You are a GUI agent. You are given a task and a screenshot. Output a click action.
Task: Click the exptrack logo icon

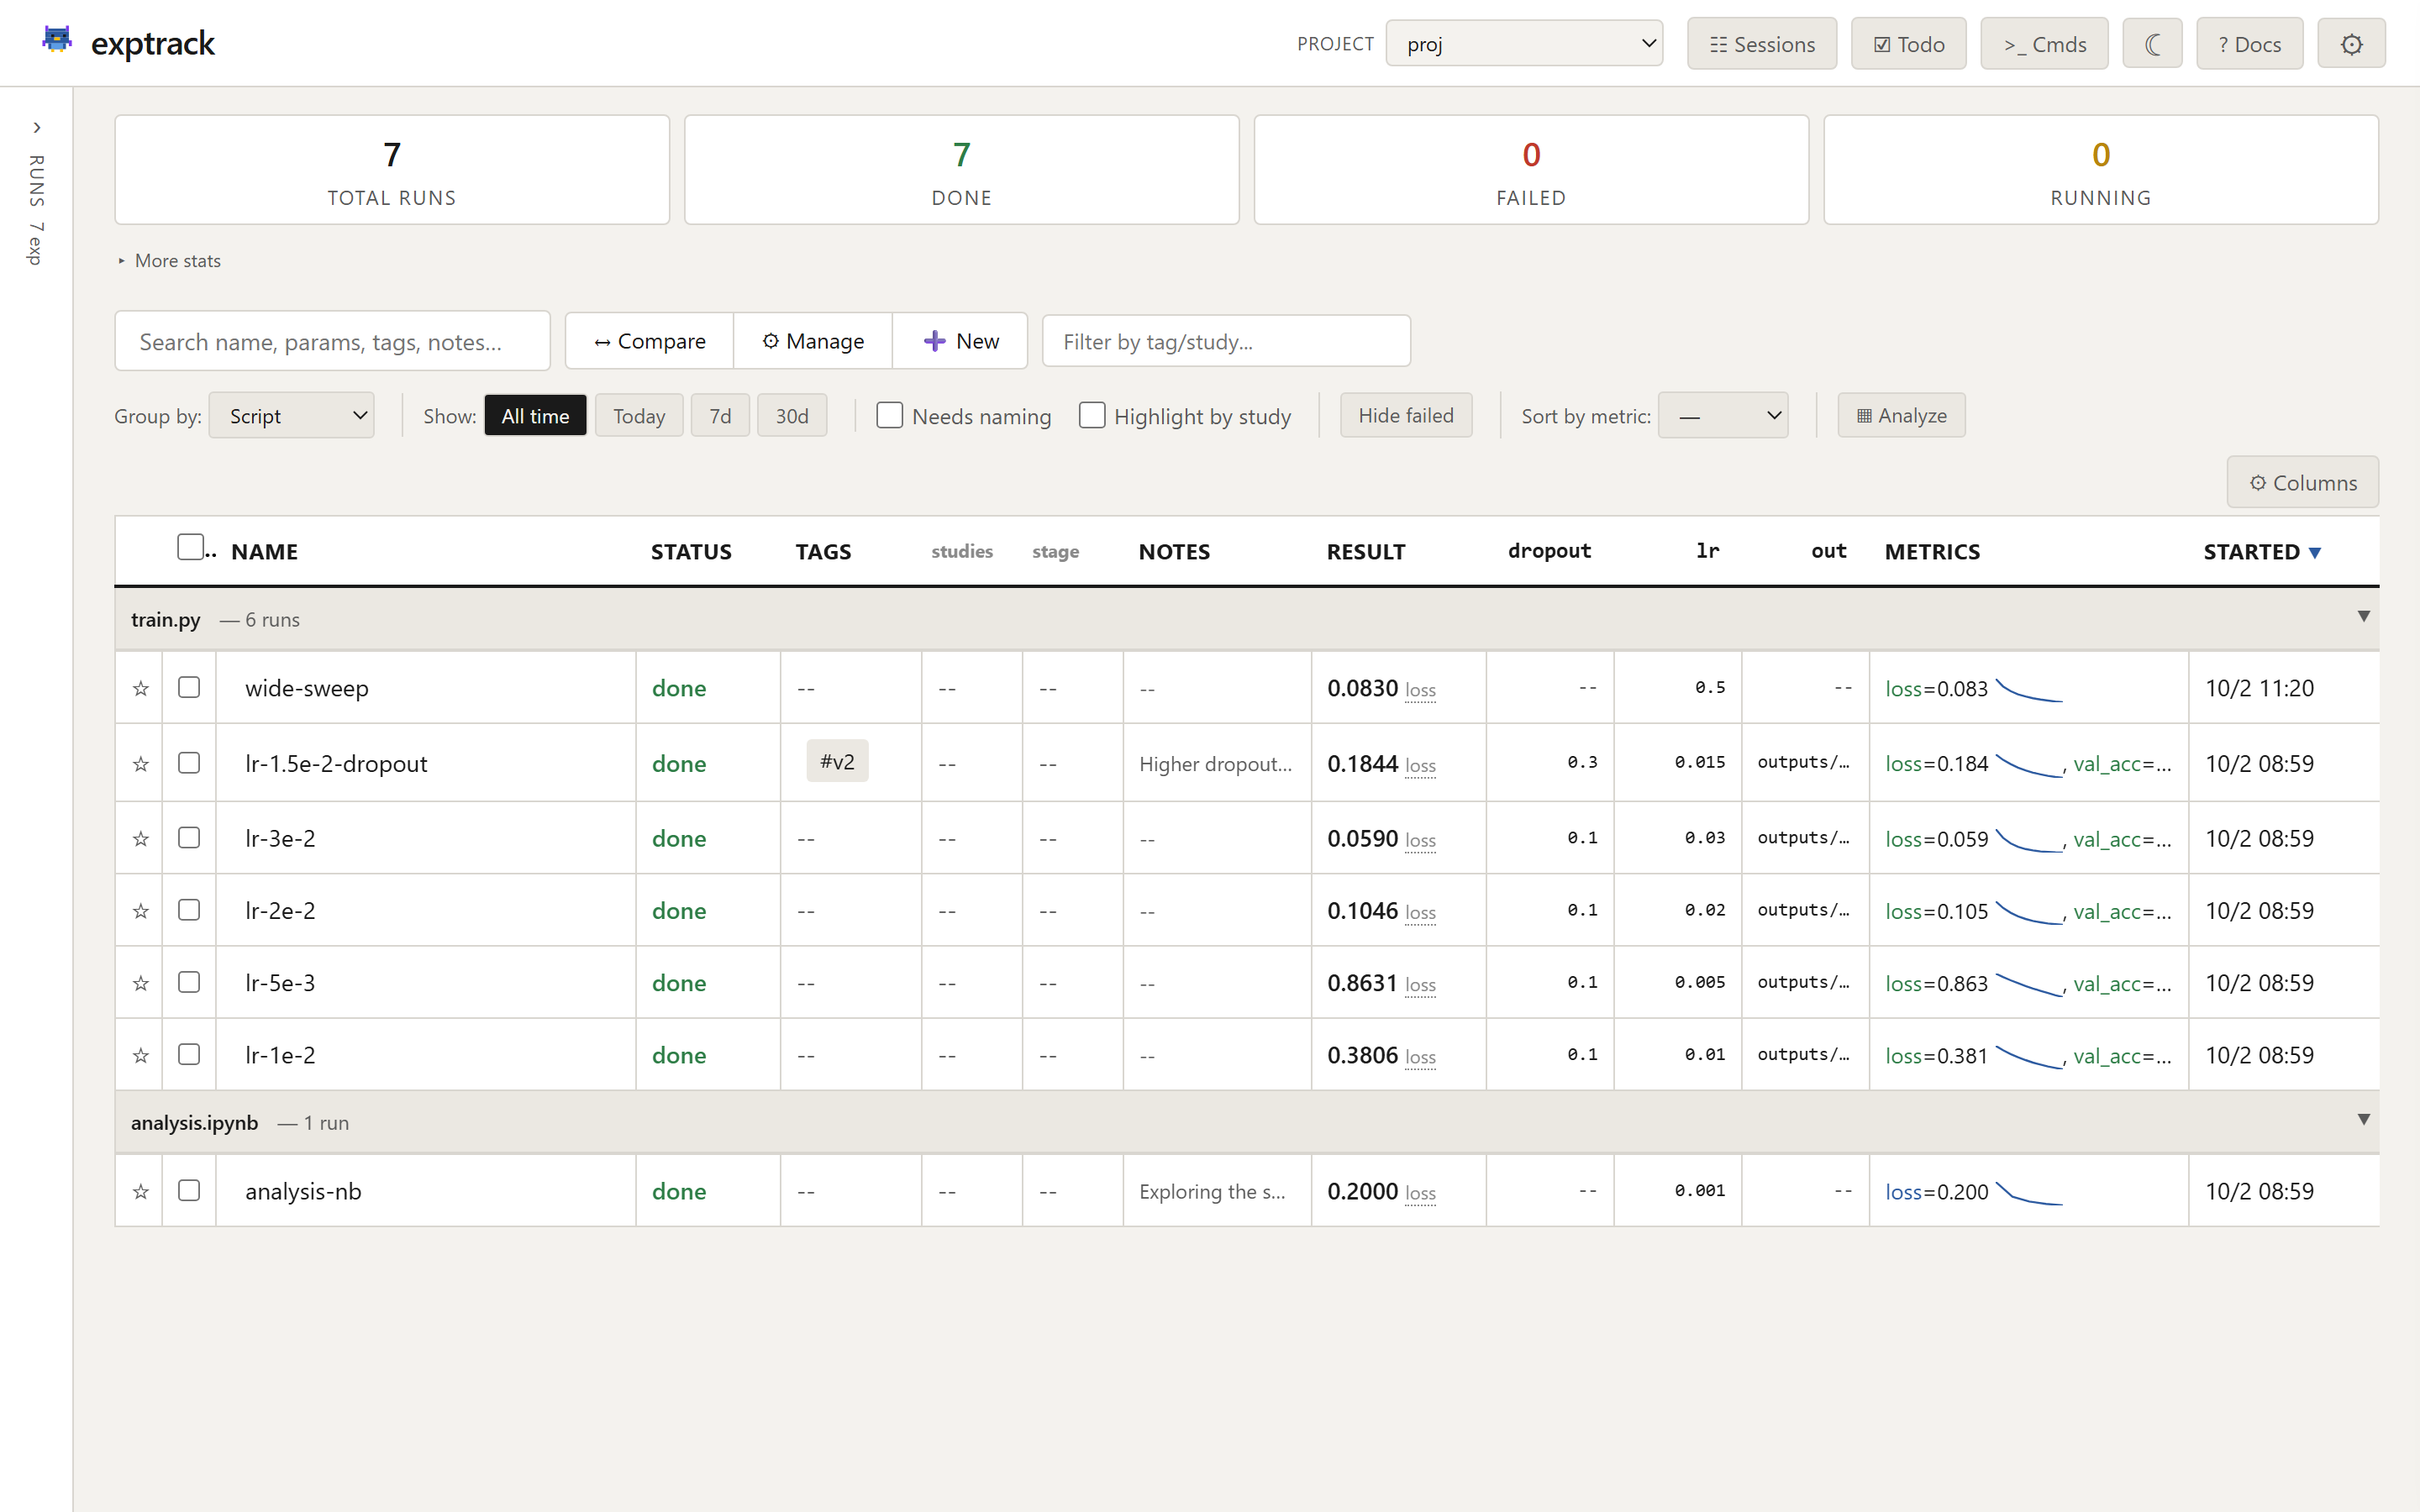[57, 40]
